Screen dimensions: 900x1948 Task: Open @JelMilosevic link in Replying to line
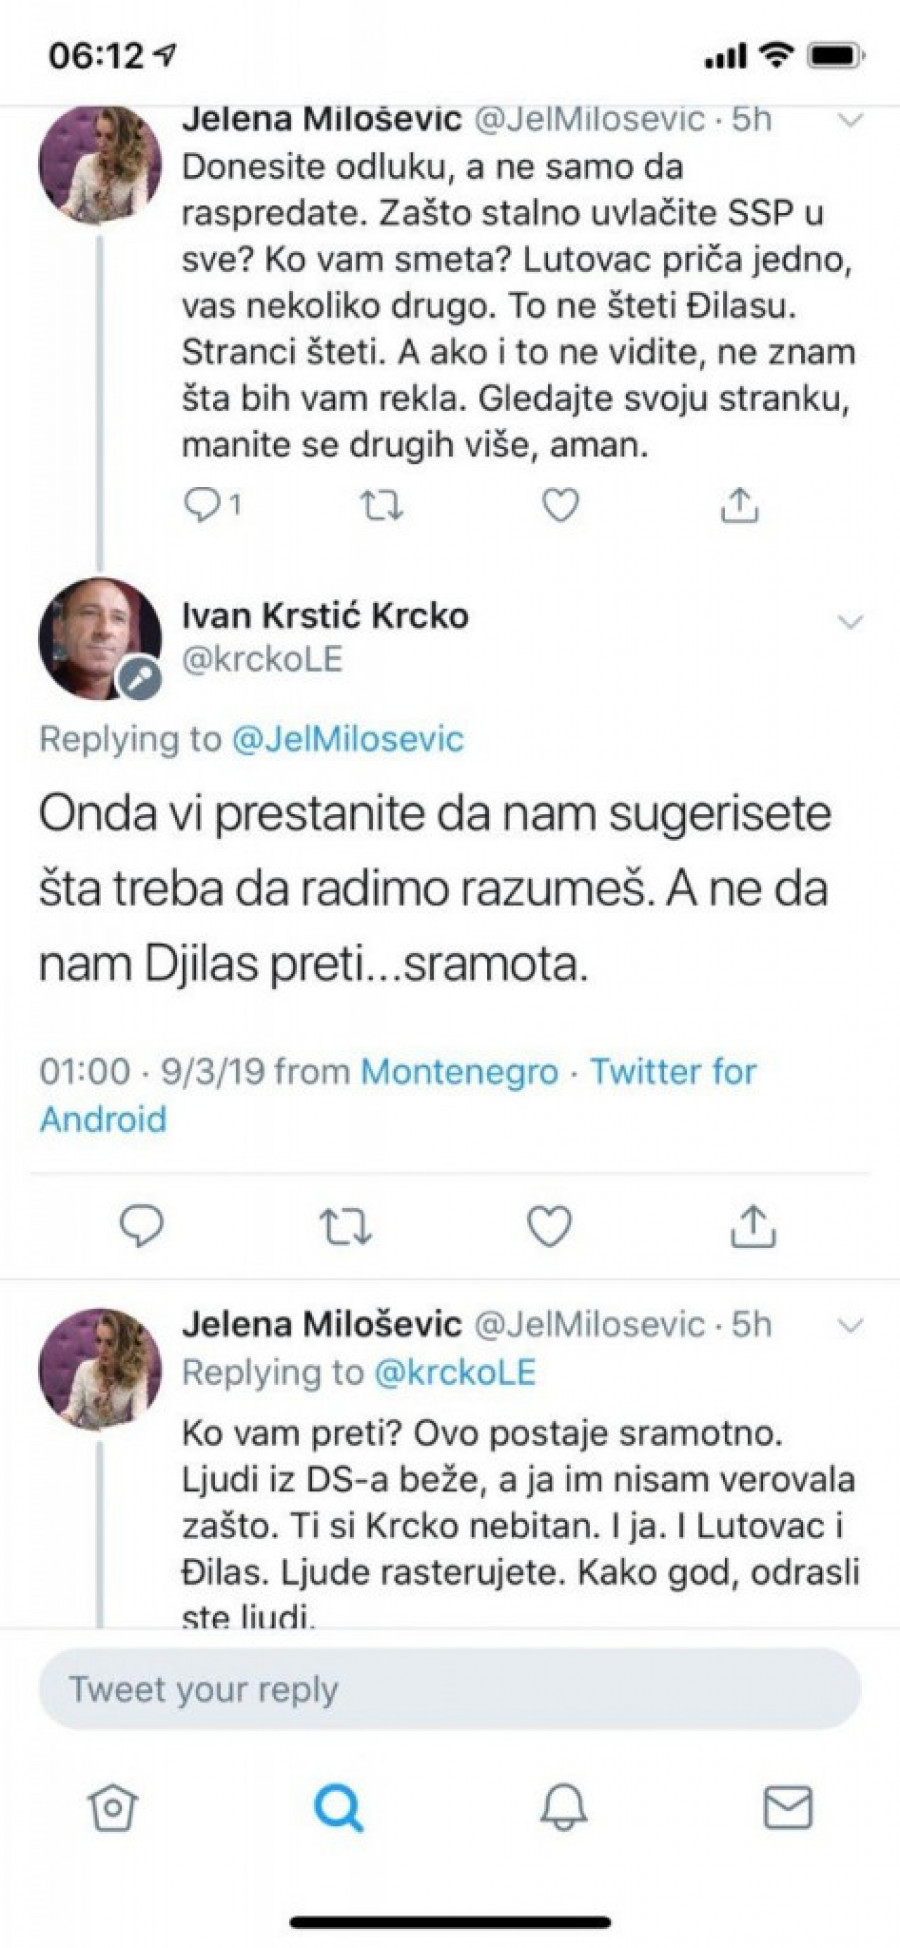(348, 739)
